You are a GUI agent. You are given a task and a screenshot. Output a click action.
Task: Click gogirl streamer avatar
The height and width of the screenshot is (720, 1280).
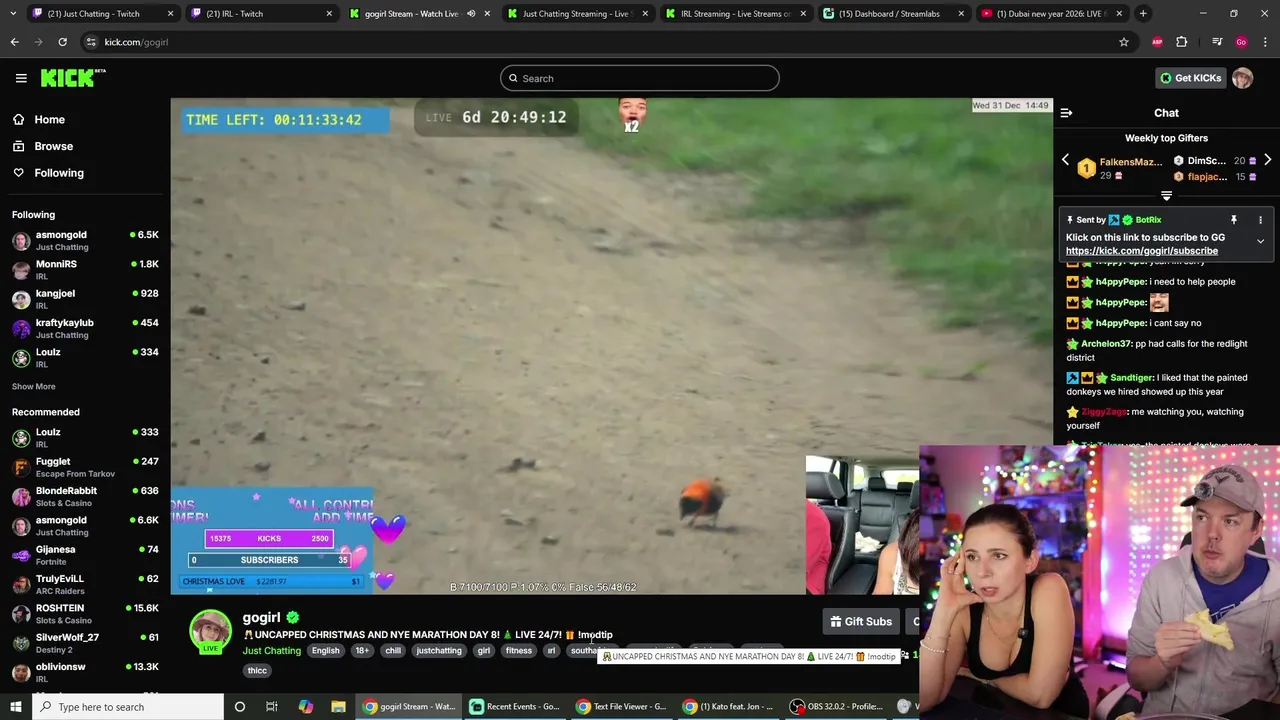[210, 632]
